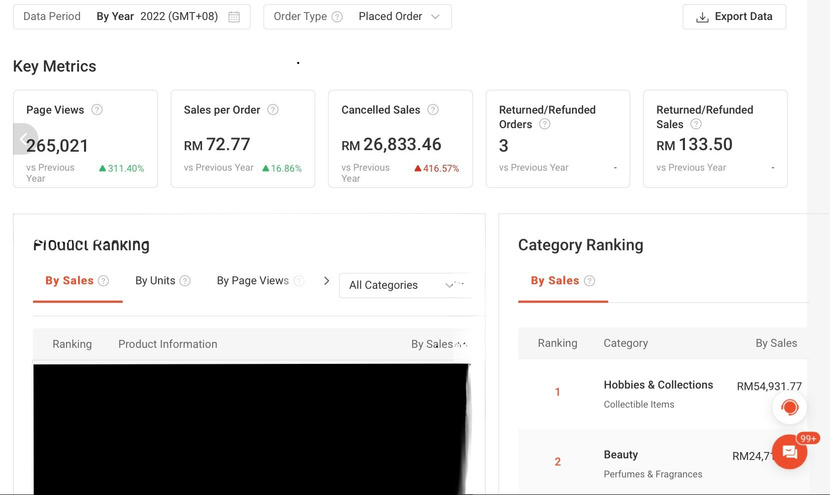Select the Hobbies & Collections category row
Screen dimensions: 830x495
coord(658,393)
